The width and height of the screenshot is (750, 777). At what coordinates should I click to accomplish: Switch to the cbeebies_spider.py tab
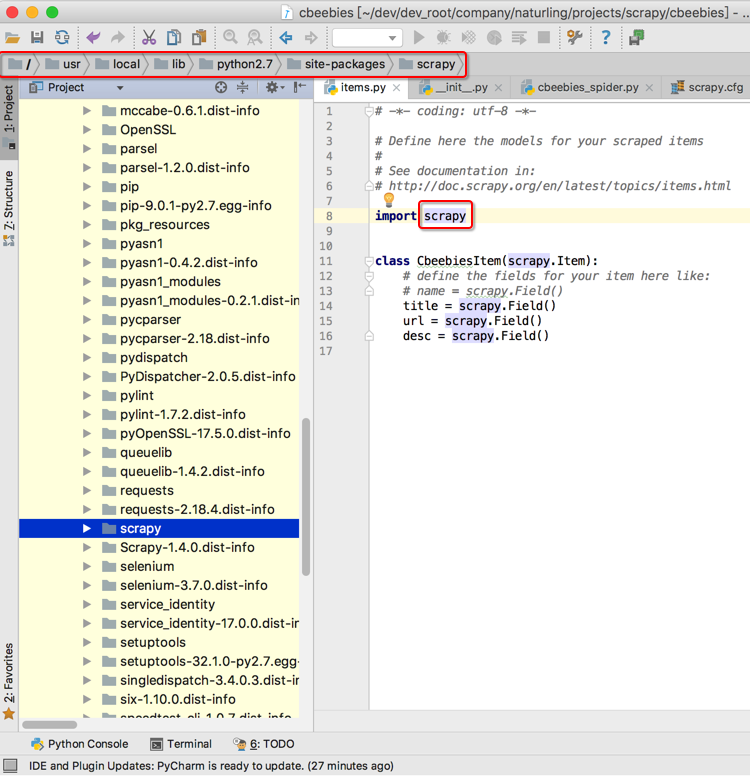coord(588,88)
